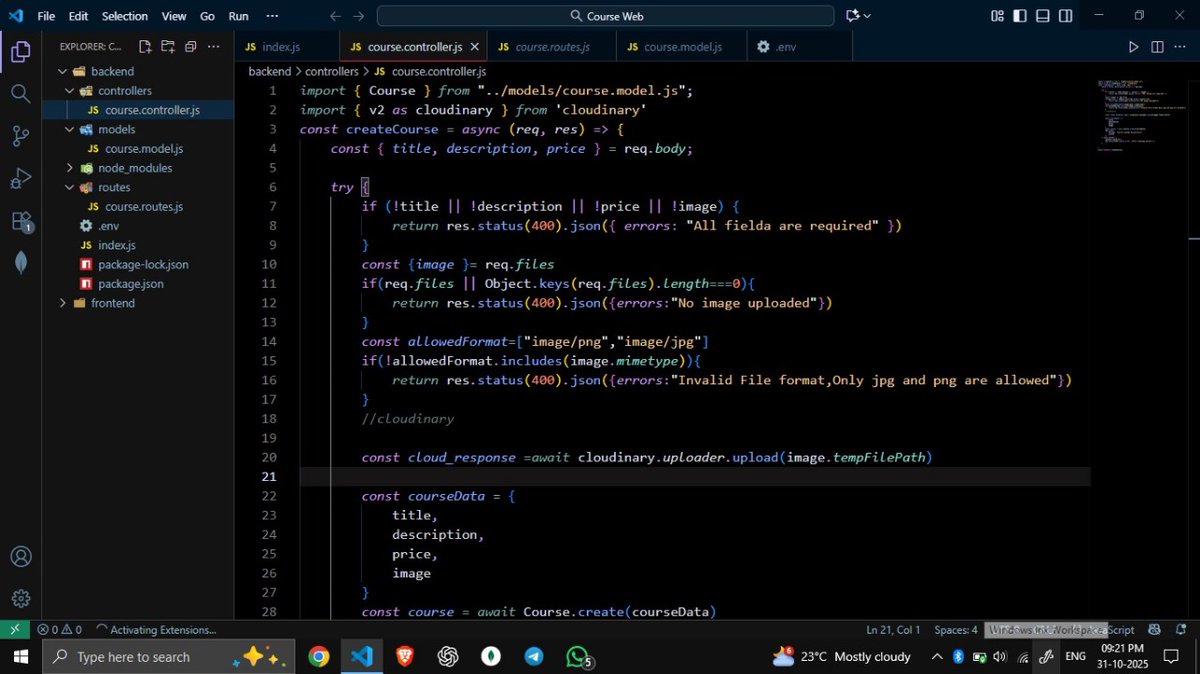The image size is (1200, 674).
Task: Open the Run and Debug view
Action: click(x=20, y=178)
